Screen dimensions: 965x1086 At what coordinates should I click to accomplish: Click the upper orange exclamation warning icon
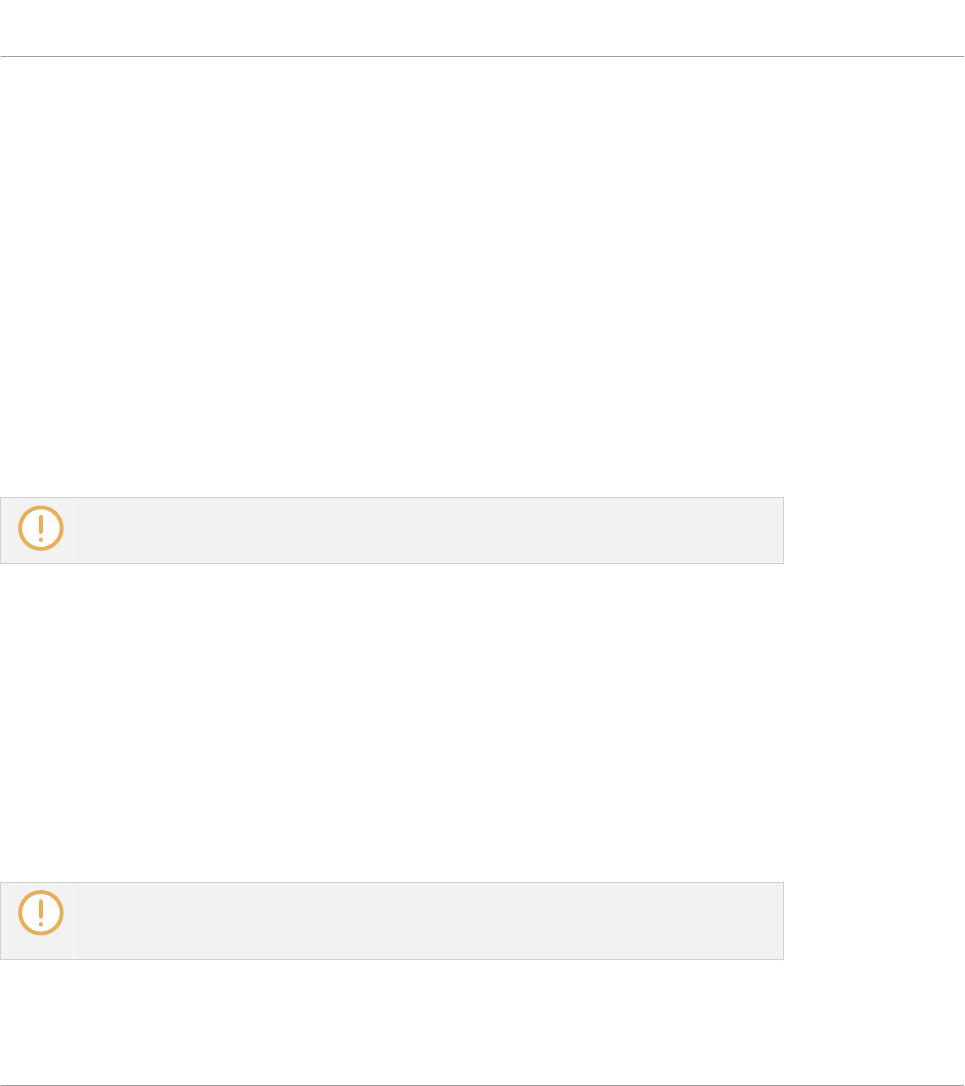(x=41, y=529)
